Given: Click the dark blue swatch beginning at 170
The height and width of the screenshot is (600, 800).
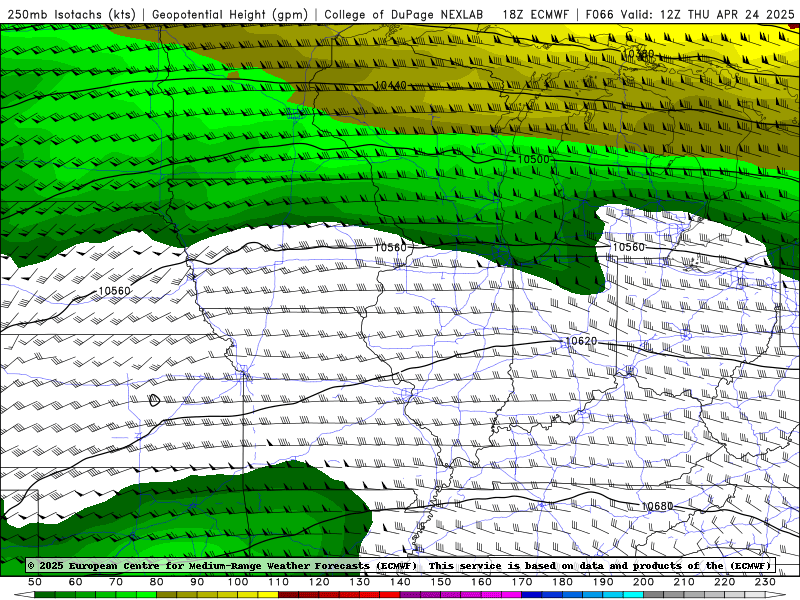Looking at the screenshot, I should [x=532, y=595].
